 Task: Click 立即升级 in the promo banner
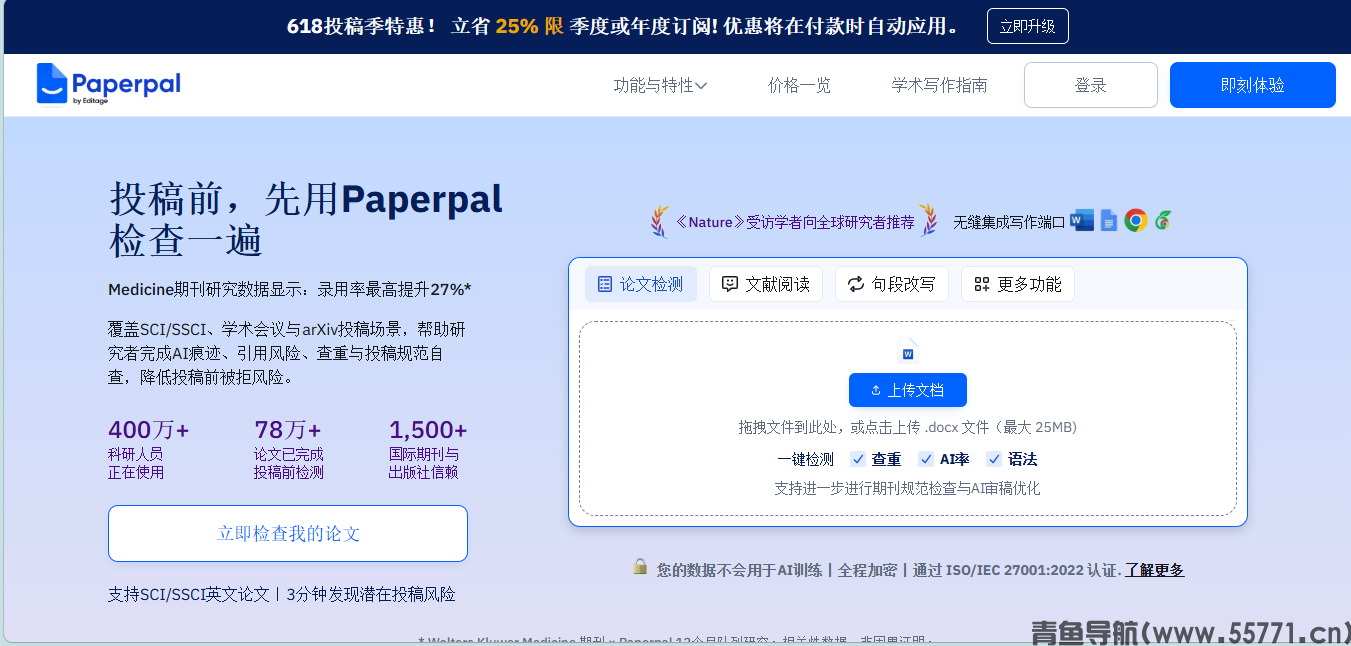[1028, 26]
